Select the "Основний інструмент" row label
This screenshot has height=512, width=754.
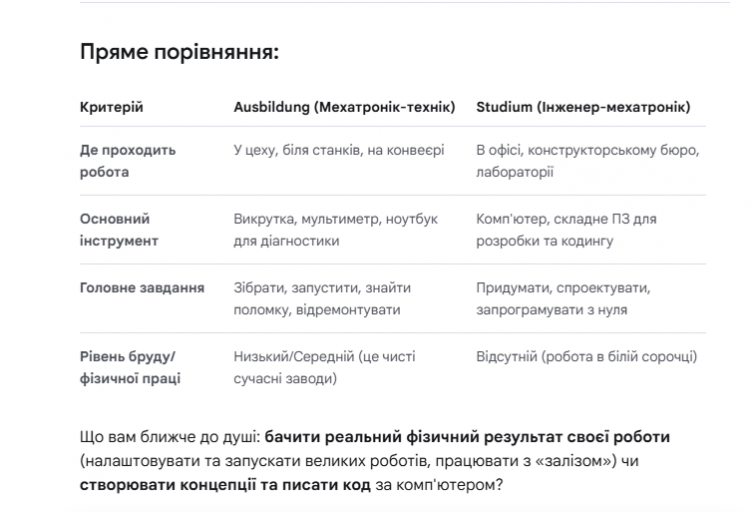pyautogui.click(x=119, y=230)
